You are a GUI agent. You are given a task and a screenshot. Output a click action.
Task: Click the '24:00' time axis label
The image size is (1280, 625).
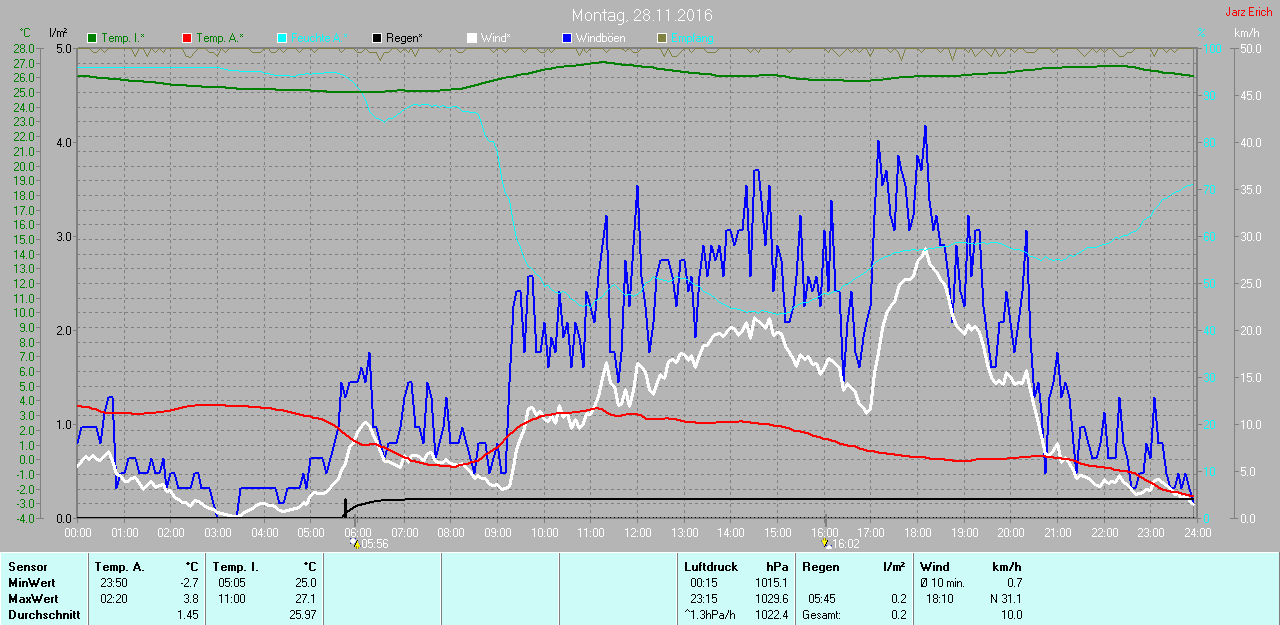pos(1197,532)
